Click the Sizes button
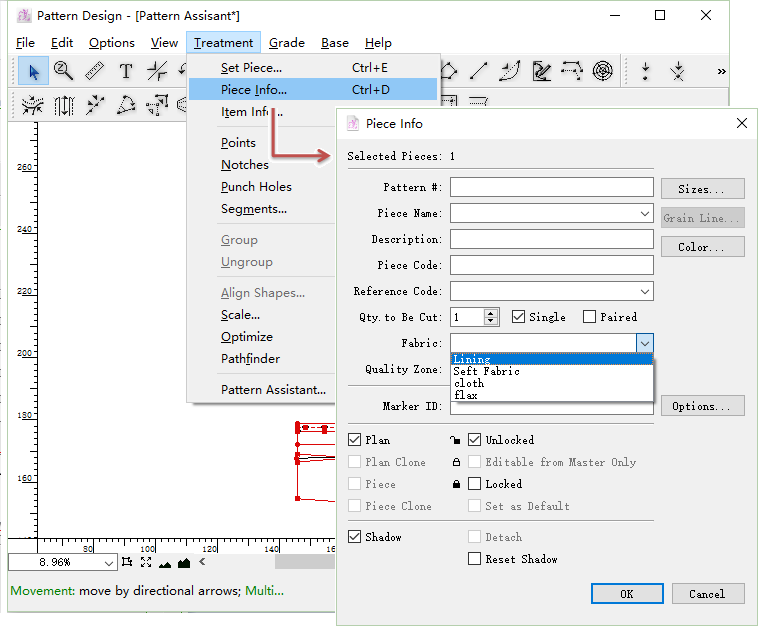The width and height of the screenshot is (769, 633). click(x=702, y=189)
